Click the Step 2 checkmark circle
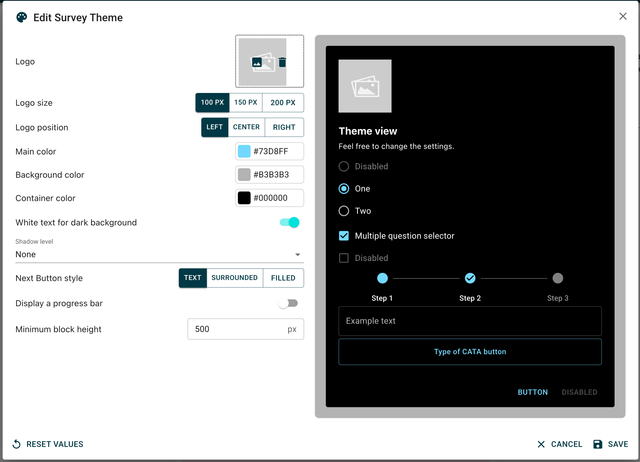This screenshot has height=462, width=640. 470,278
